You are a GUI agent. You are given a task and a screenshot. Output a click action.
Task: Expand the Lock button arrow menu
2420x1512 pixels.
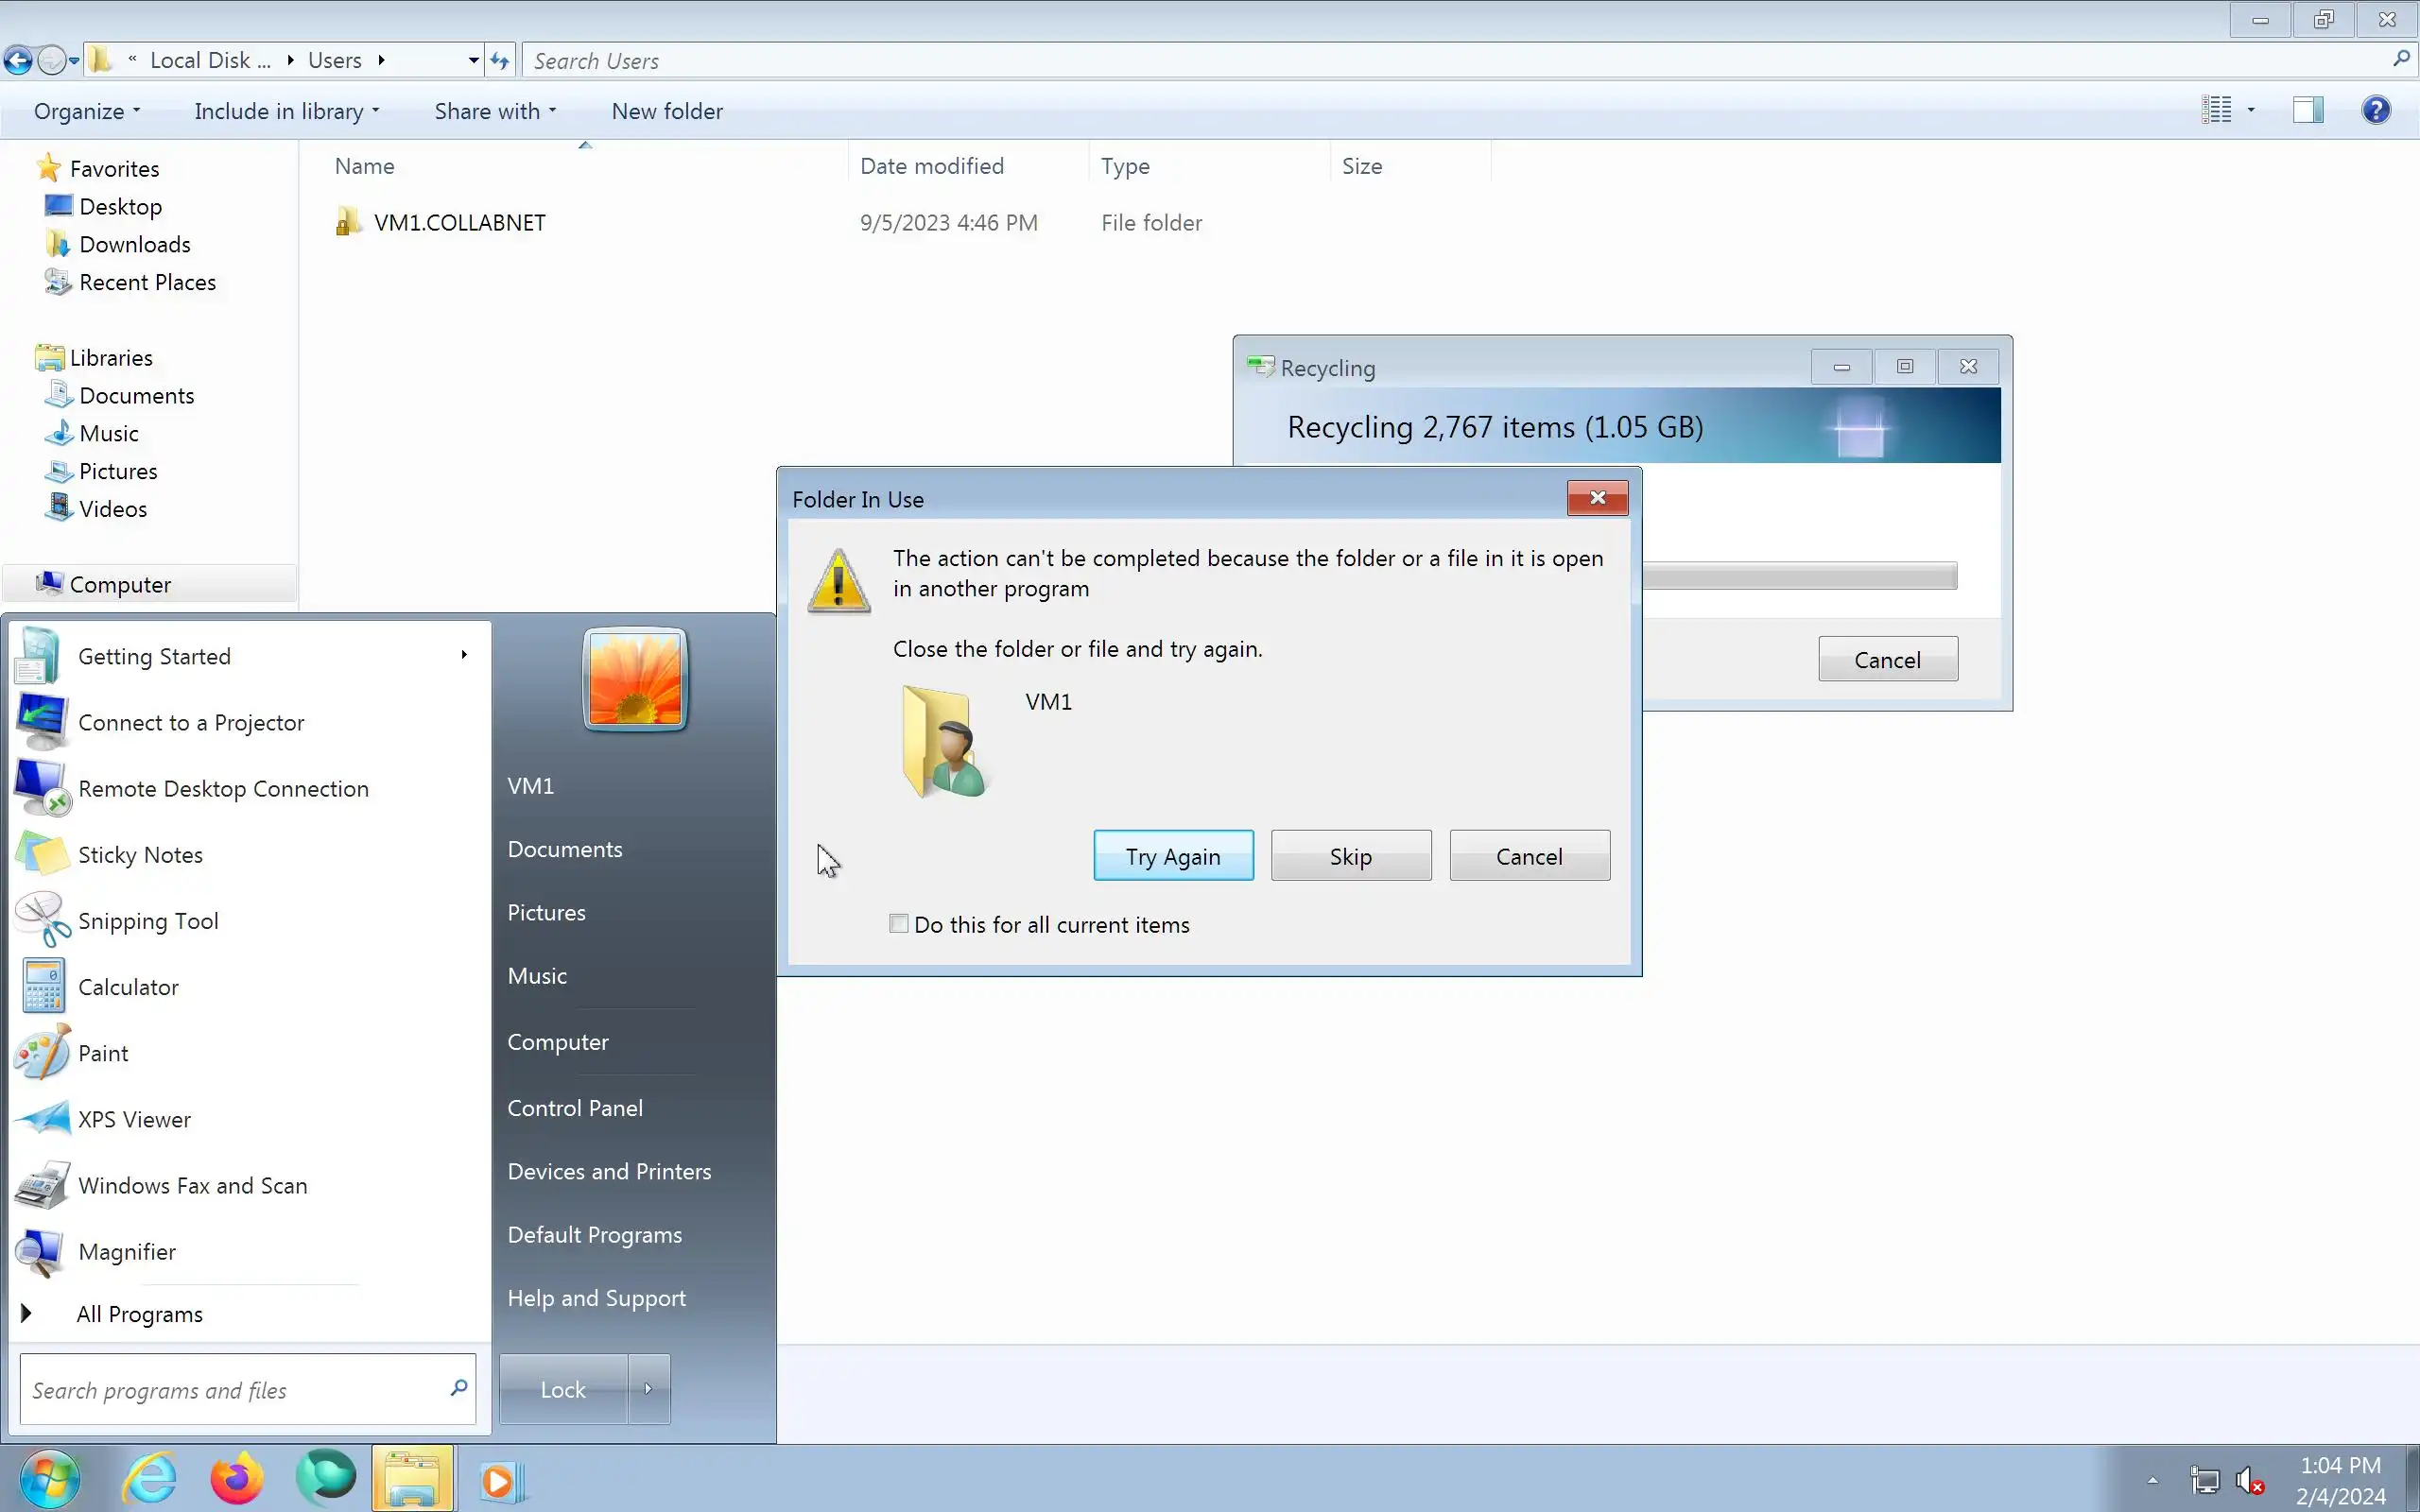tap(648, 1389)
